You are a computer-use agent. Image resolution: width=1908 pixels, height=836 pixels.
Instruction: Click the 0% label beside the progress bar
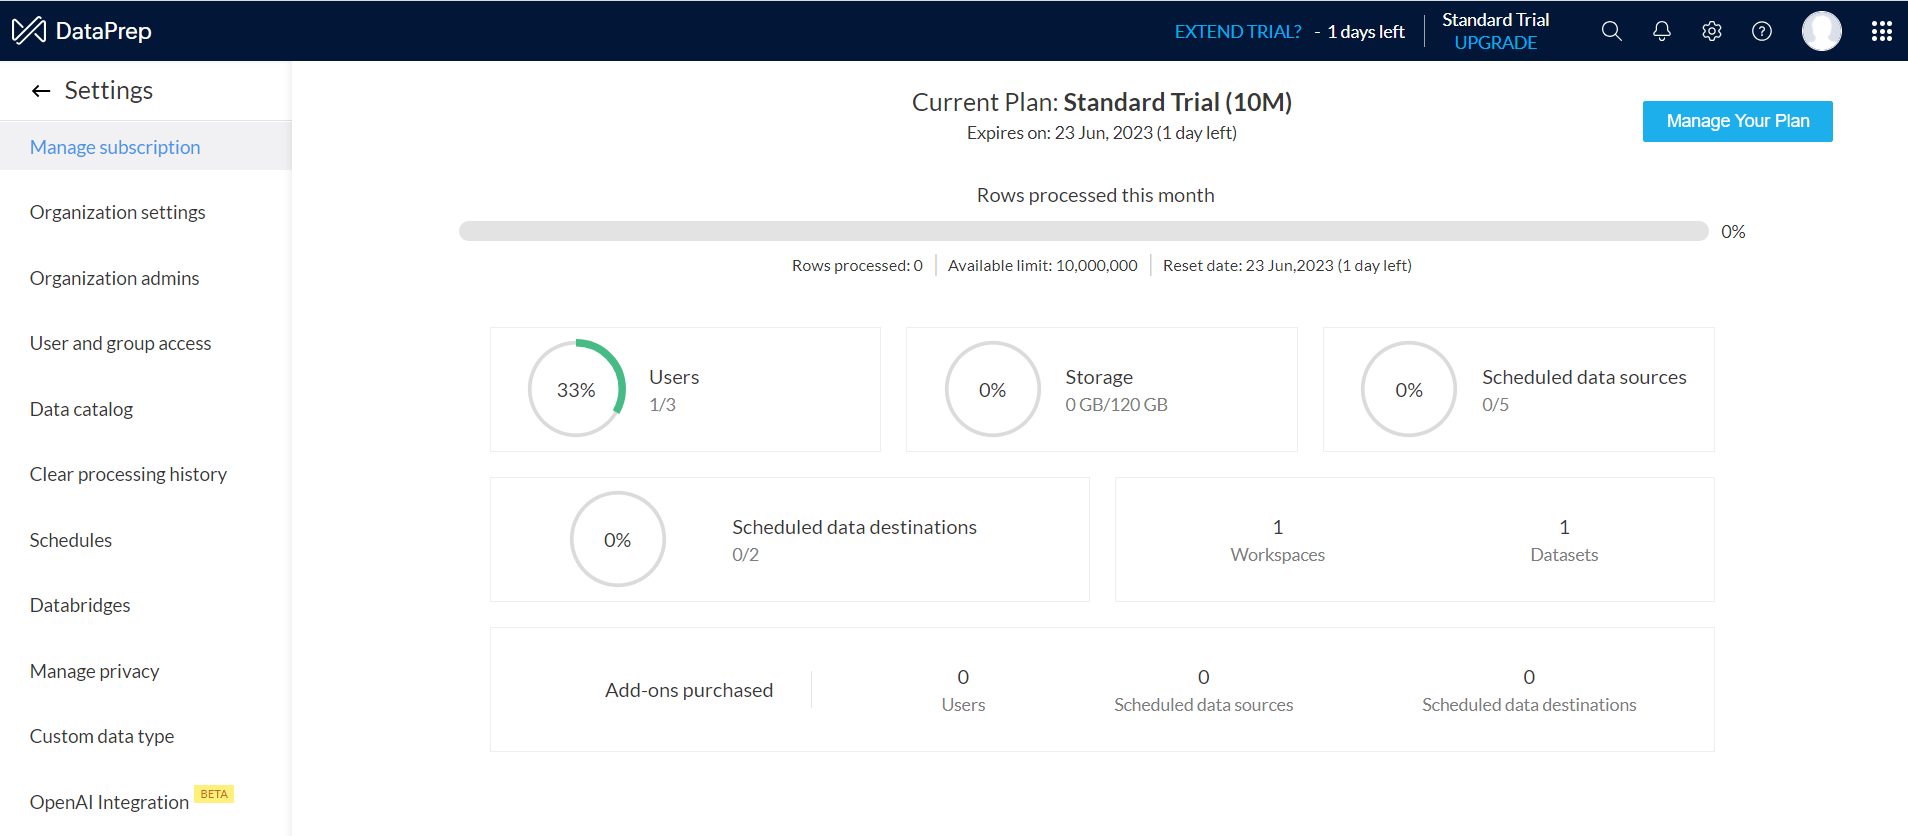[1733, 232]
